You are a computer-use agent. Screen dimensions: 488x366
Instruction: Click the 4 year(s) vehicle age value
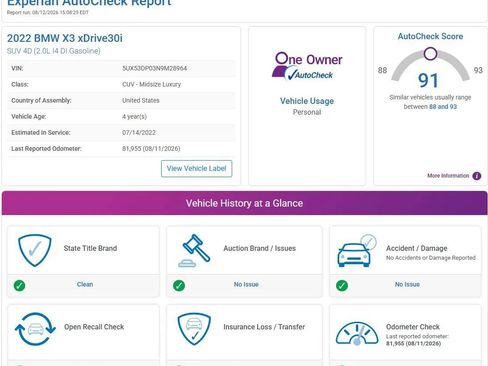tap(134, 116)
